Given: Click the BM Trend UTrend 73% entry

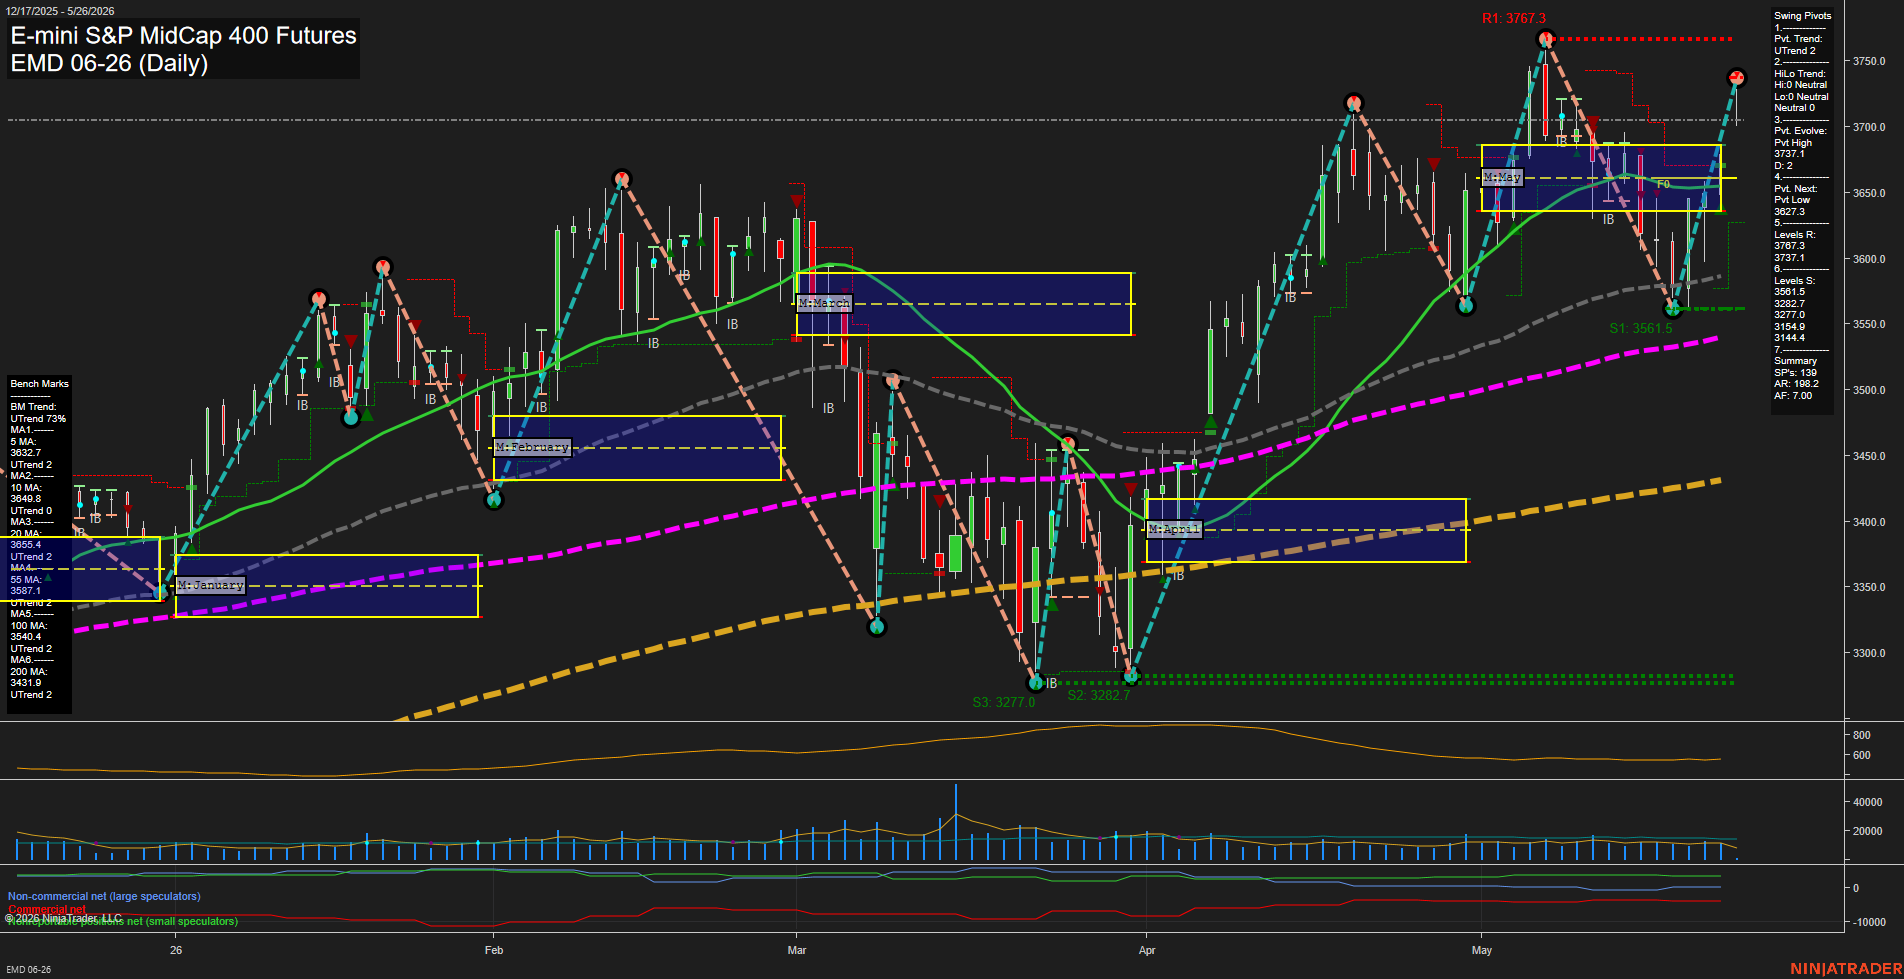Looking at the screenshot, I should click(38, 413).
